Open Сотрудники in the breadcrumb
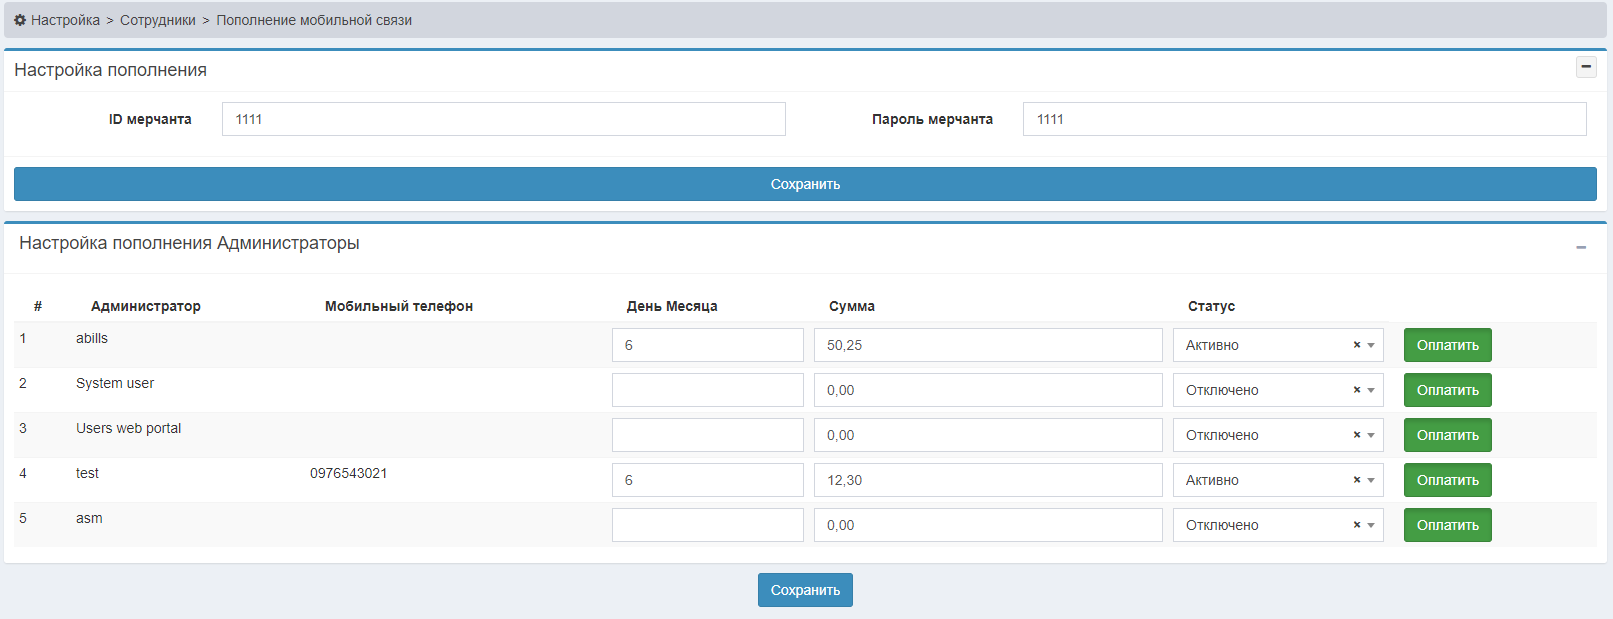Screen dimensions: 1613x619 158,20
